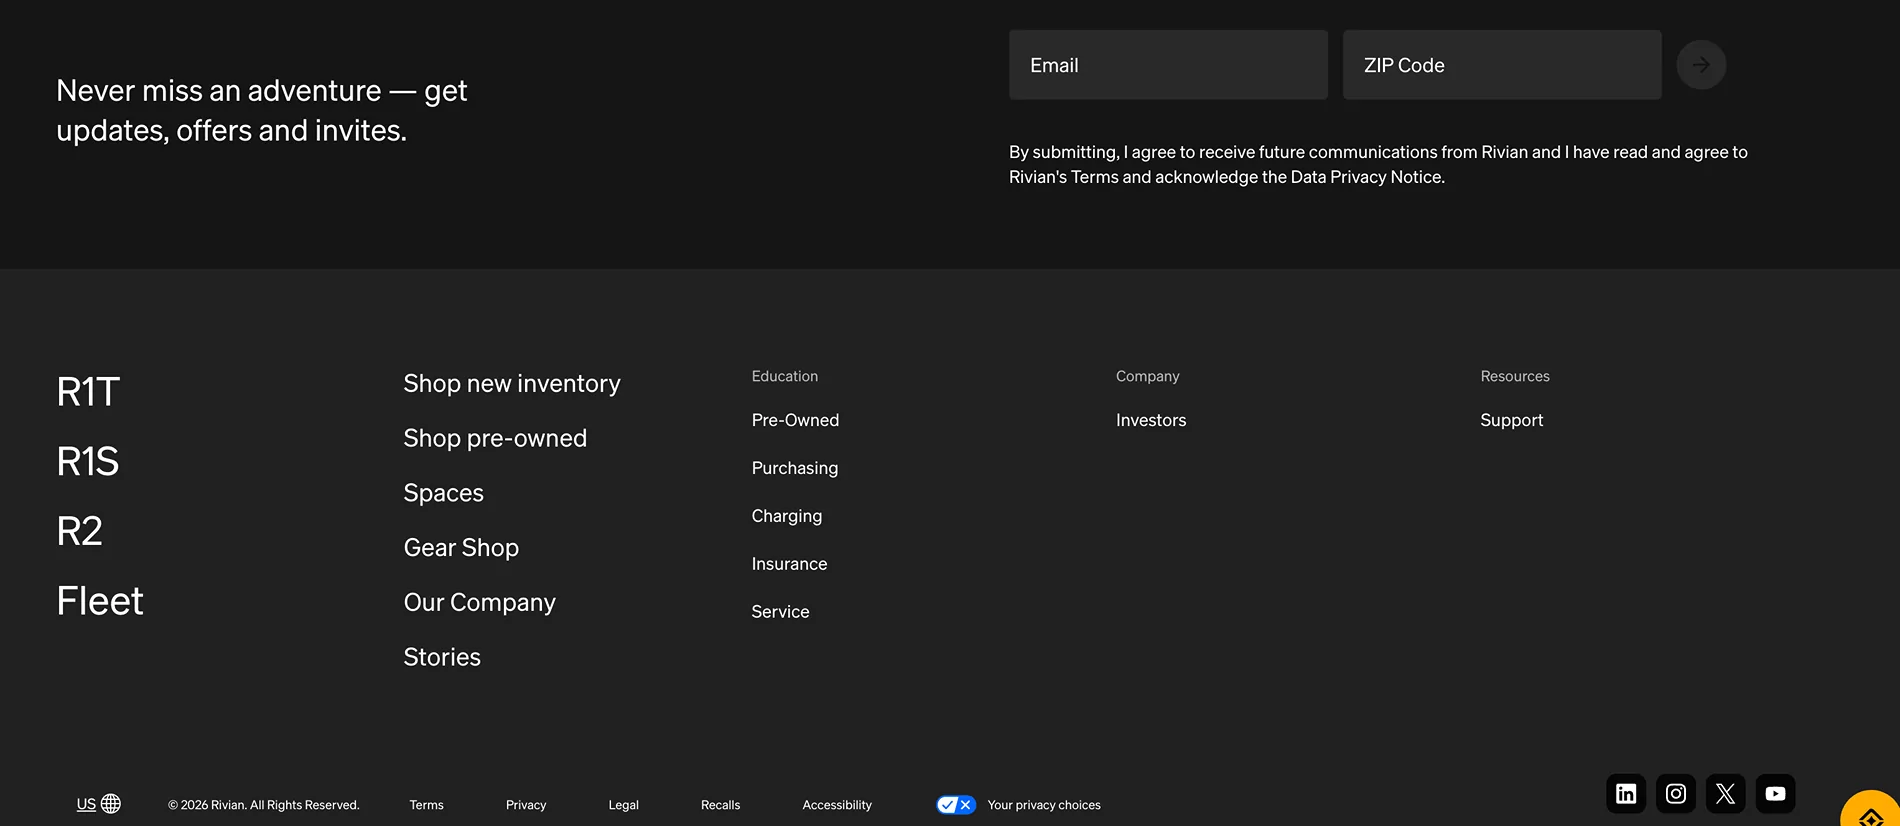
Task: Open Support under Resources
Action: [x=1511, y=420]
